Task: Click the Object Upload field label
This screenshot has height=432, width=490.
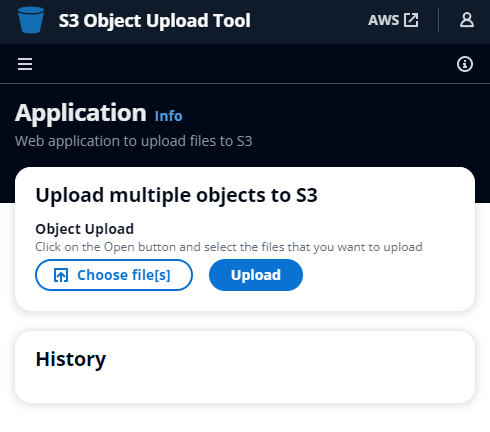Action: point(85,229)
